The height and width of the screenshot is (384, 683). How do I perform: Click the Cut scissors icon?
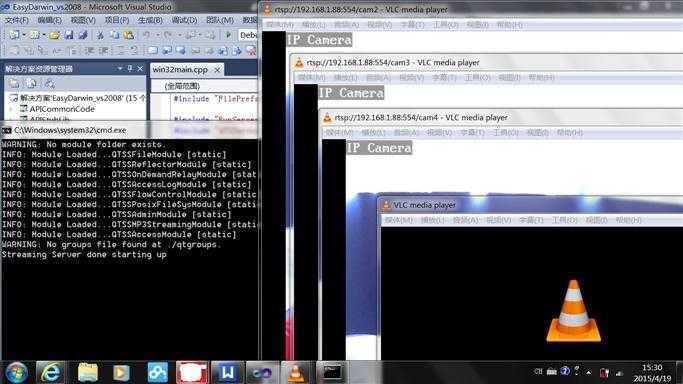tap(100, 35)
